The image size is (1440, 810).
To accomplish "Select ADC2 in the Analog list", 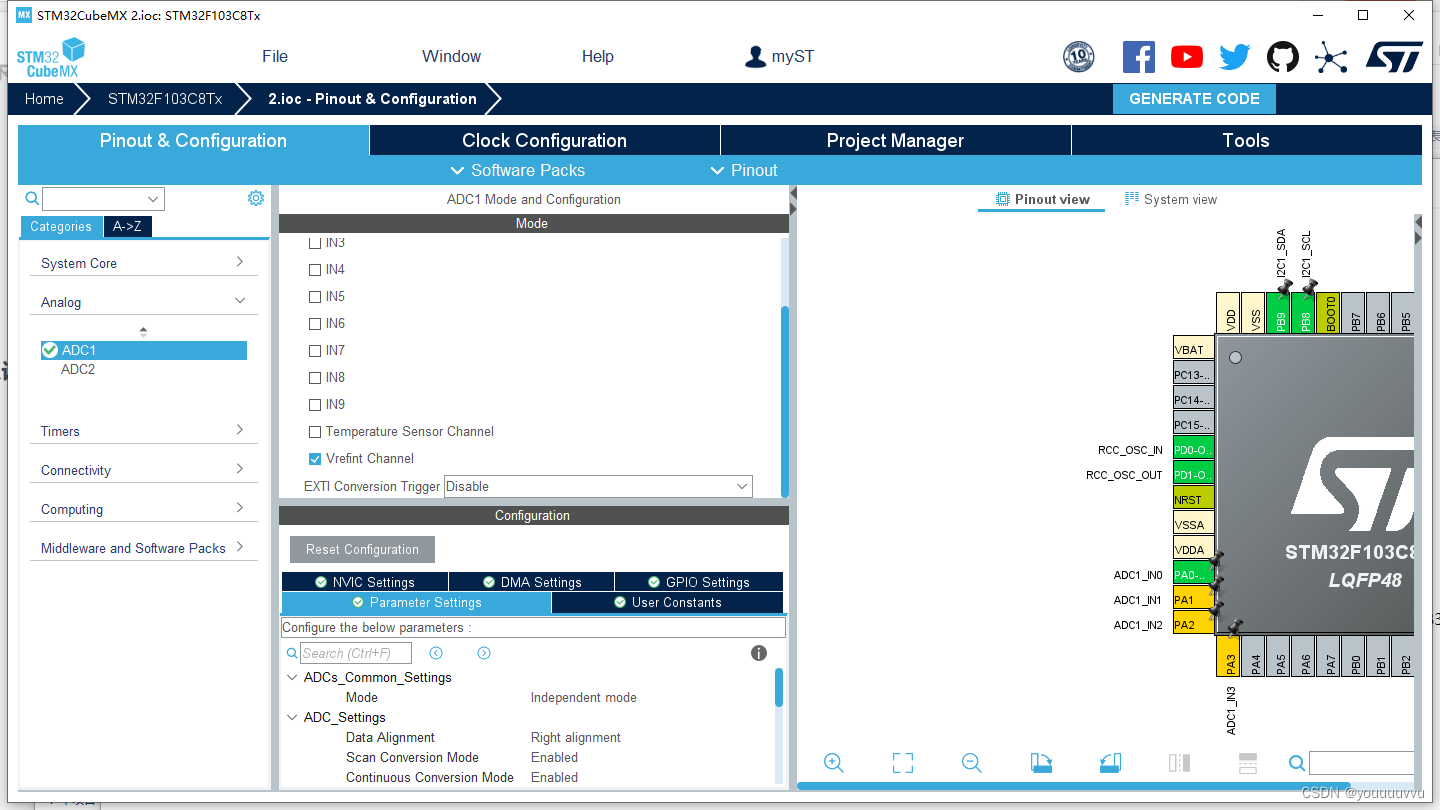I will (x=78, y=369).
